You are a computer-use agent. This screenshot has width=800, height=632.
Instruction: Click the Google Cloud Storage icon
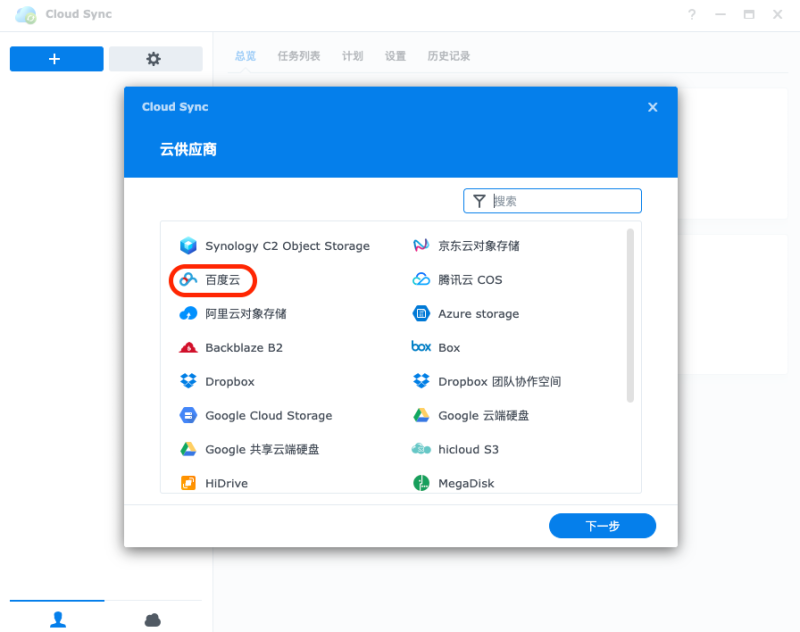188,415
